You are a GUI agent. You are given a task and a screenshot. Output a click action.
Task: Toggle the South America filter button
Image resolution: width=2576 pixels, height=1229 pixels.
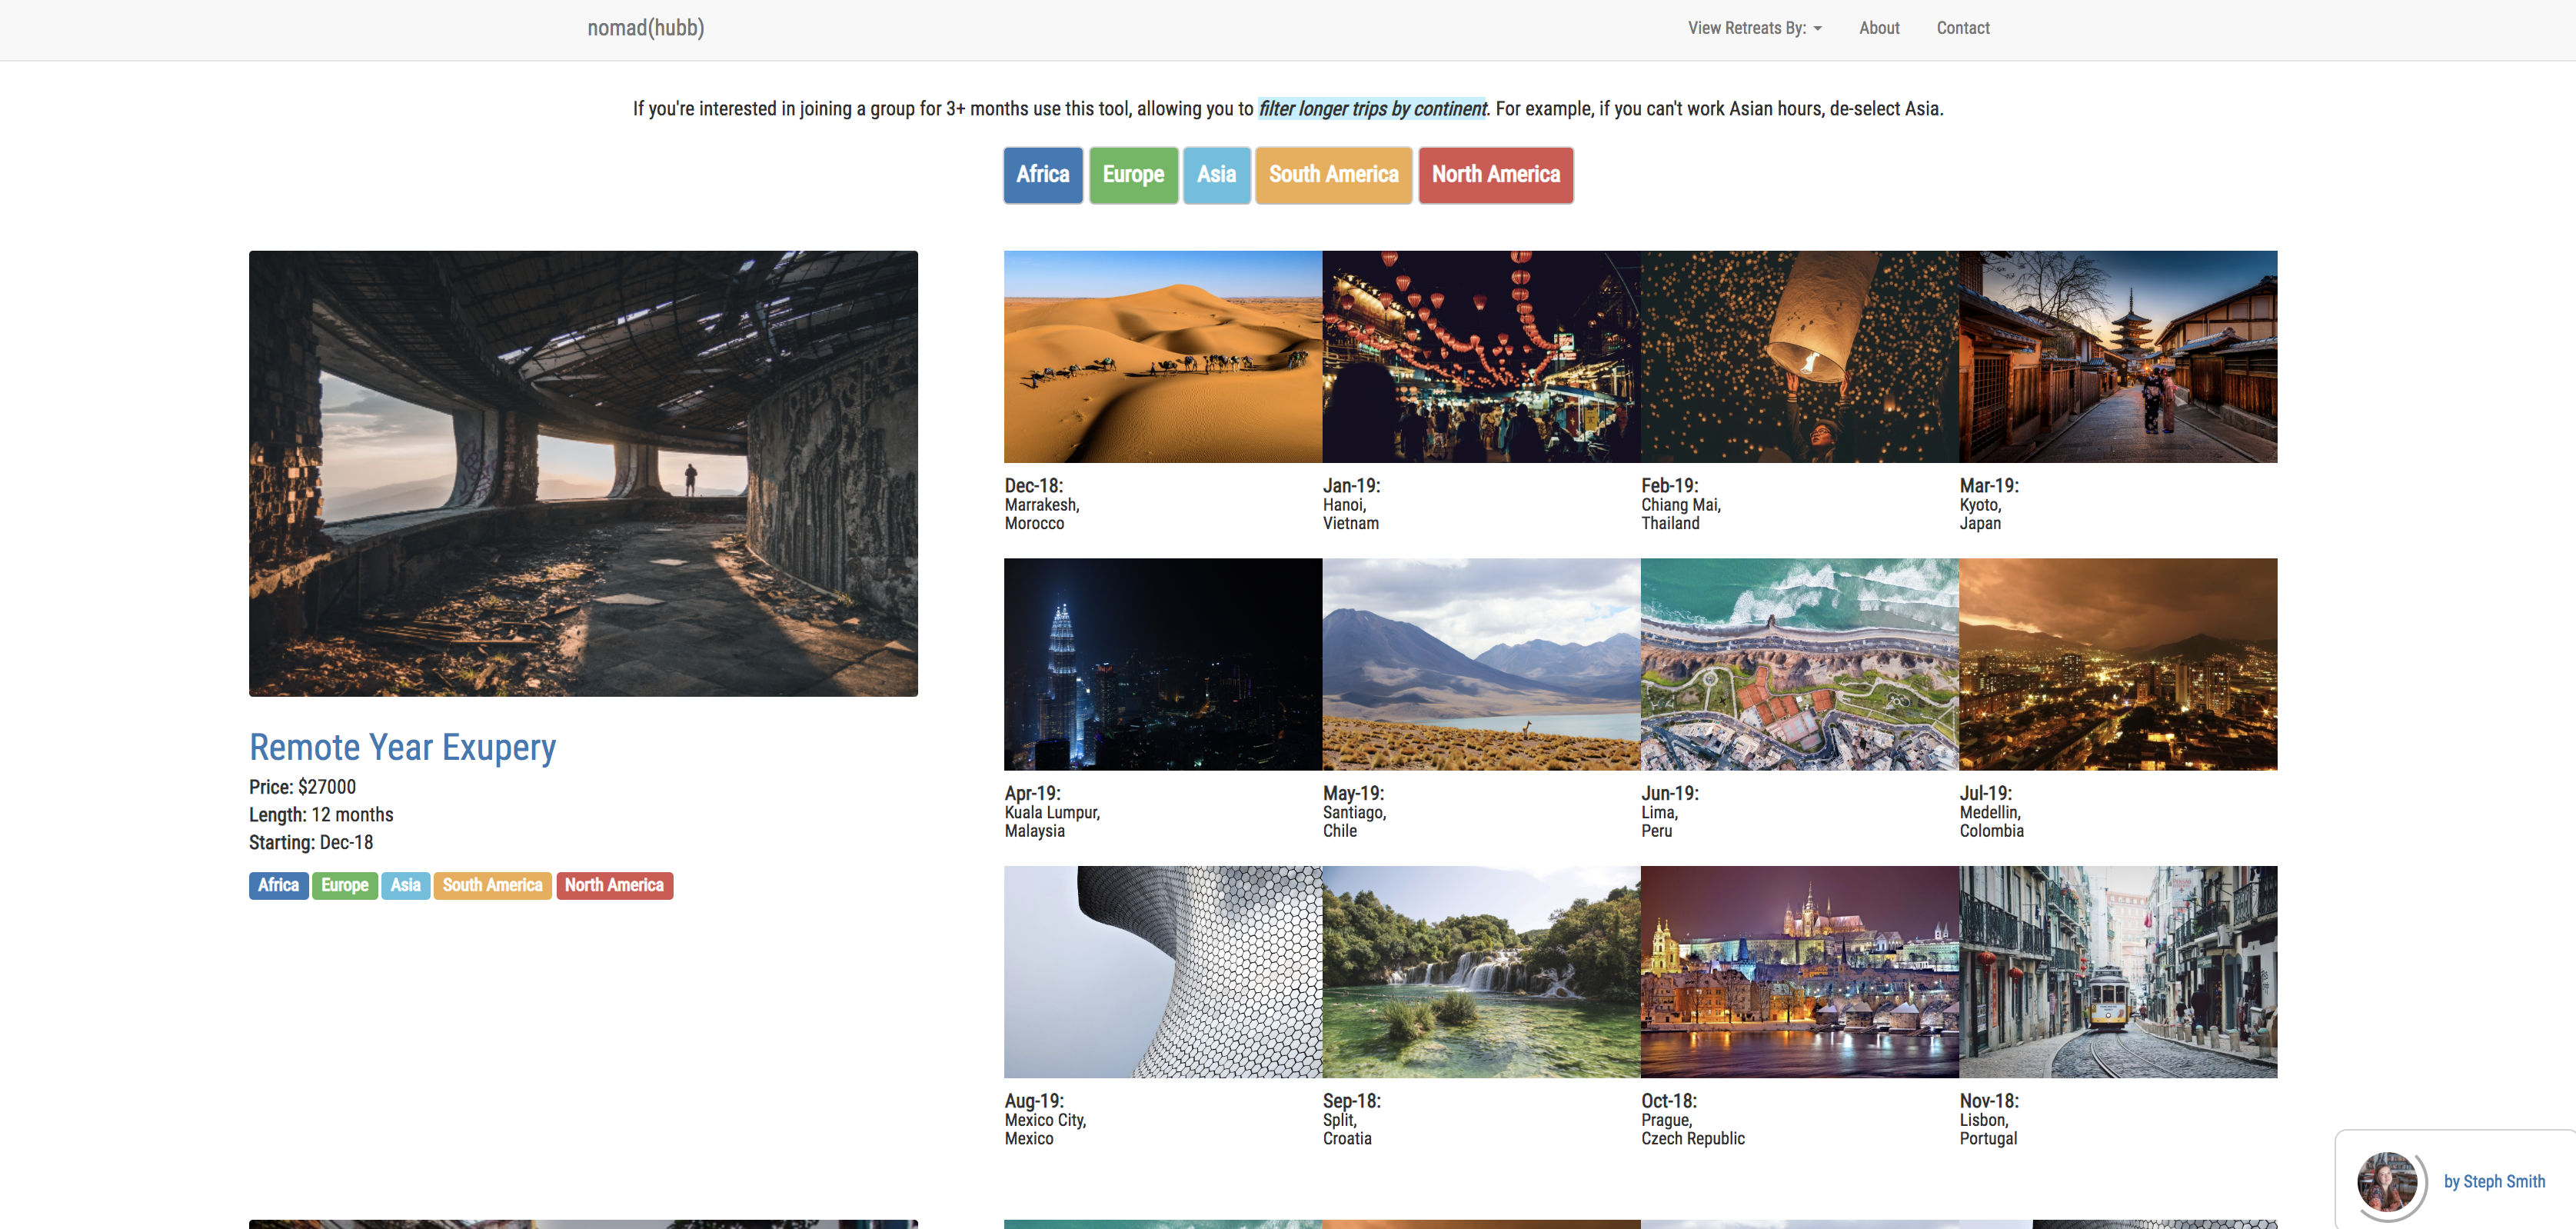pos(1333,175)
